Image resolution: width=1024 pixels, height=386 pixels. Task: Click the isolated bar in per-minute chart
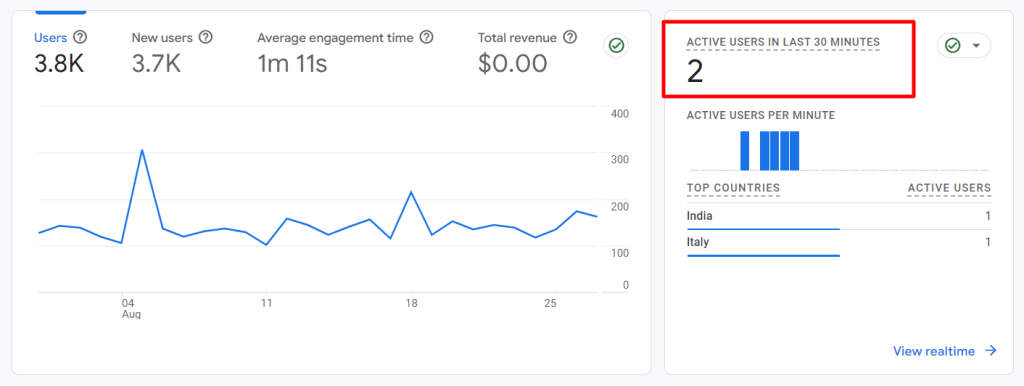744,151
